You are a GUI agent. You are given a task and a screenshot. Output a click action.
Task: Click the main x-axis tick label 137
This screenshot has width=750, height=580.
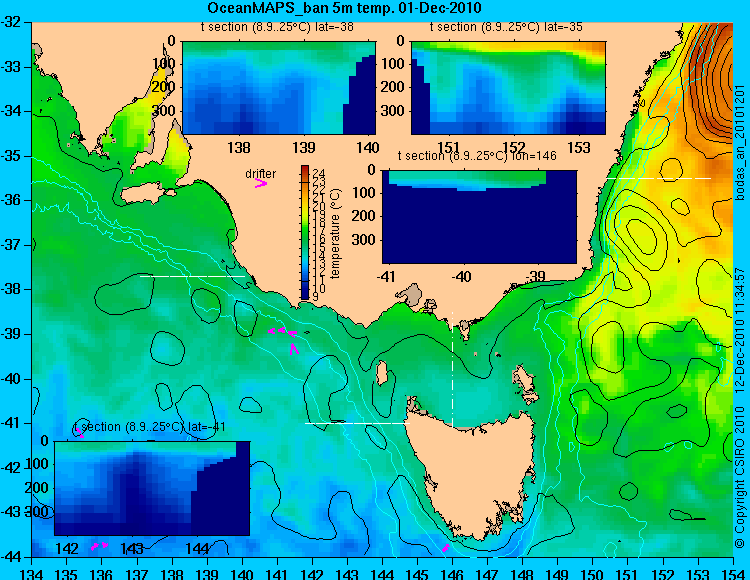[x=137, y=574]
